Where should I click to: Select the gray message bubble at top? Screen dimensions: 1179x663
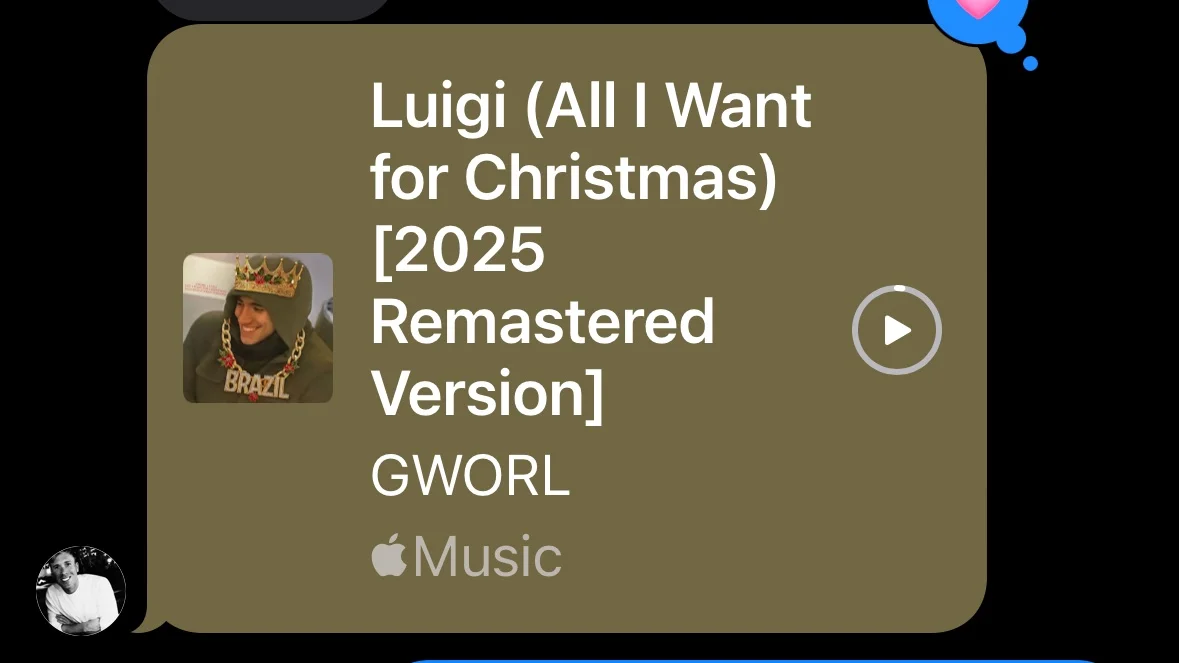tap(272, 9)
